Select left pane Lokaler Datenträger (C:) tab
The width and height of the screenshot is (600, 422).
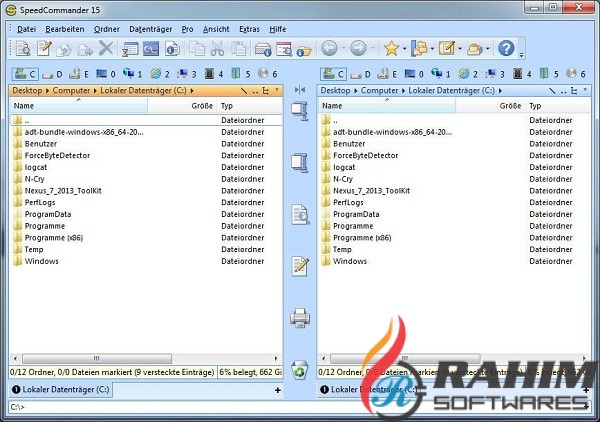61,389
